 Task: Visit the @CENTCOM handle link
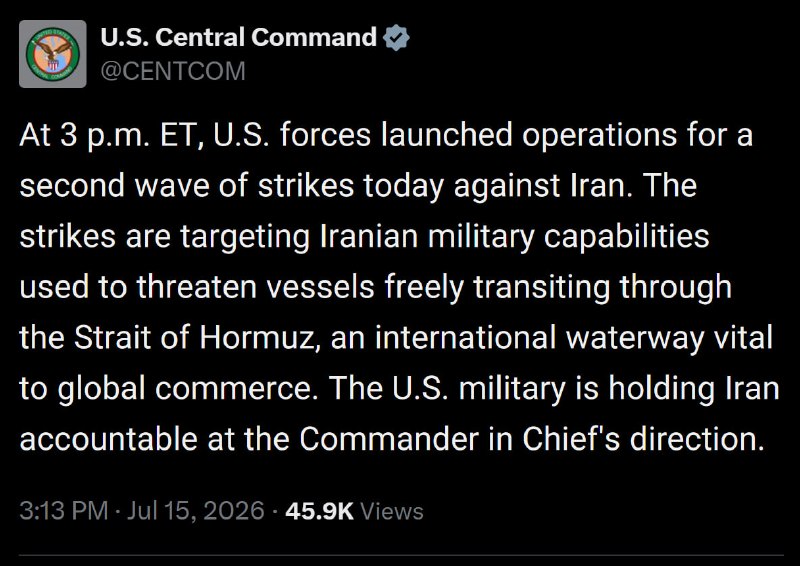click(173, 71)
